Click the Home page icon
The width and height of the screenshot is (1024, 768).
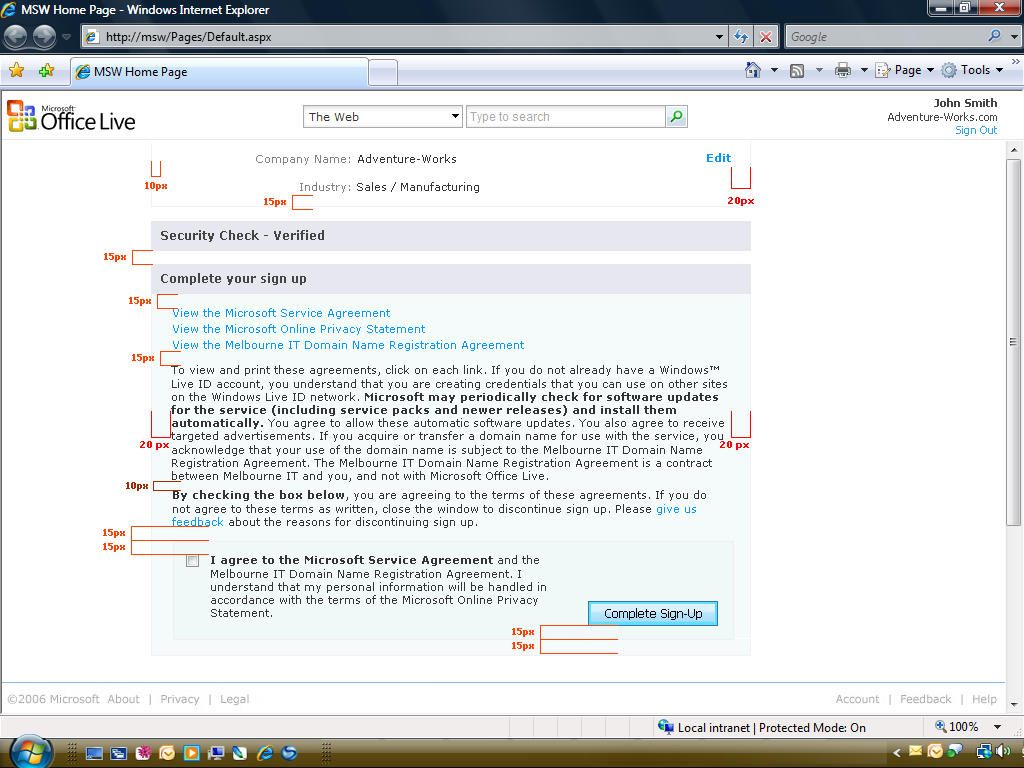752,70
